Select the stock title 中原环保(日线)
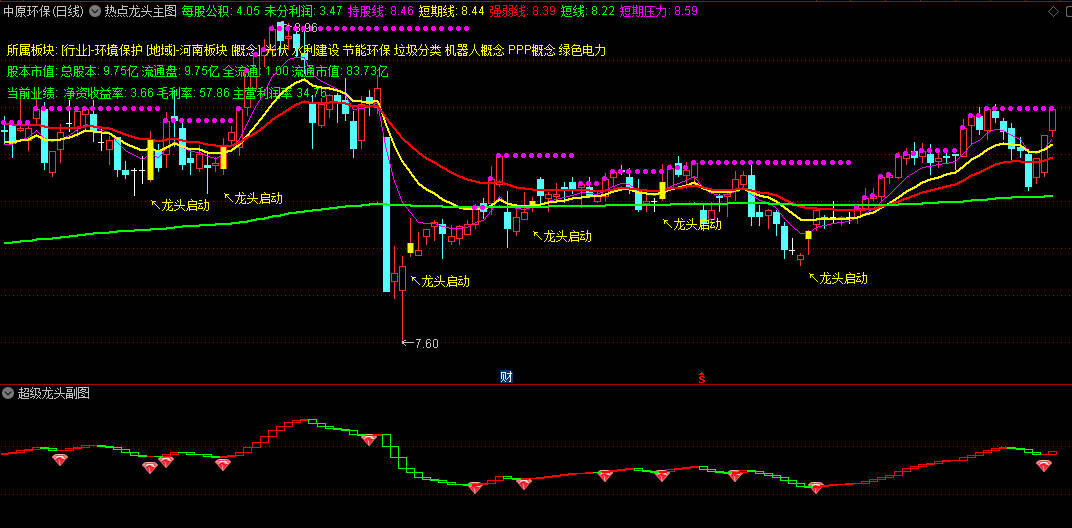This screenshot has height=528, width=1072. [x=44, y=11]
